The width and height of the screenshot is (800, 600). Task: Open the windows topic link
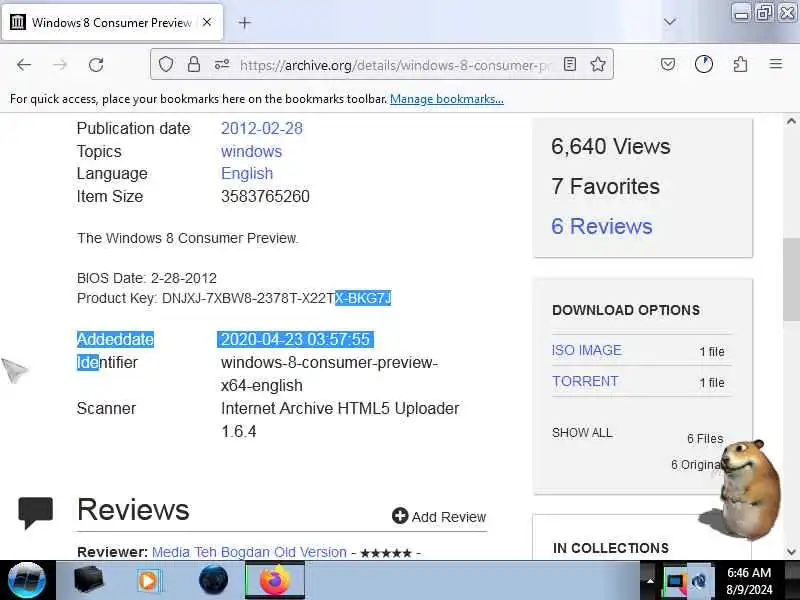tap(251, 151)
